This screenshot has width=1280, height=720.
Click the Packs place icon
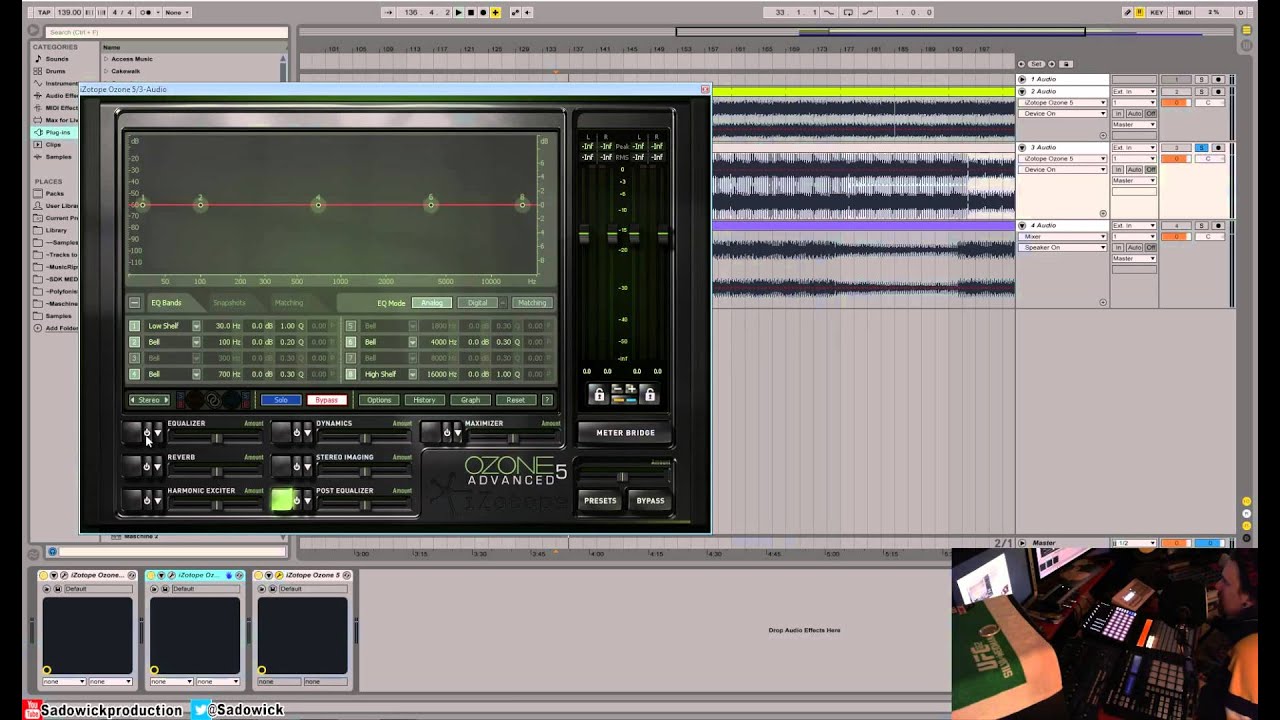tap(38, 193)
